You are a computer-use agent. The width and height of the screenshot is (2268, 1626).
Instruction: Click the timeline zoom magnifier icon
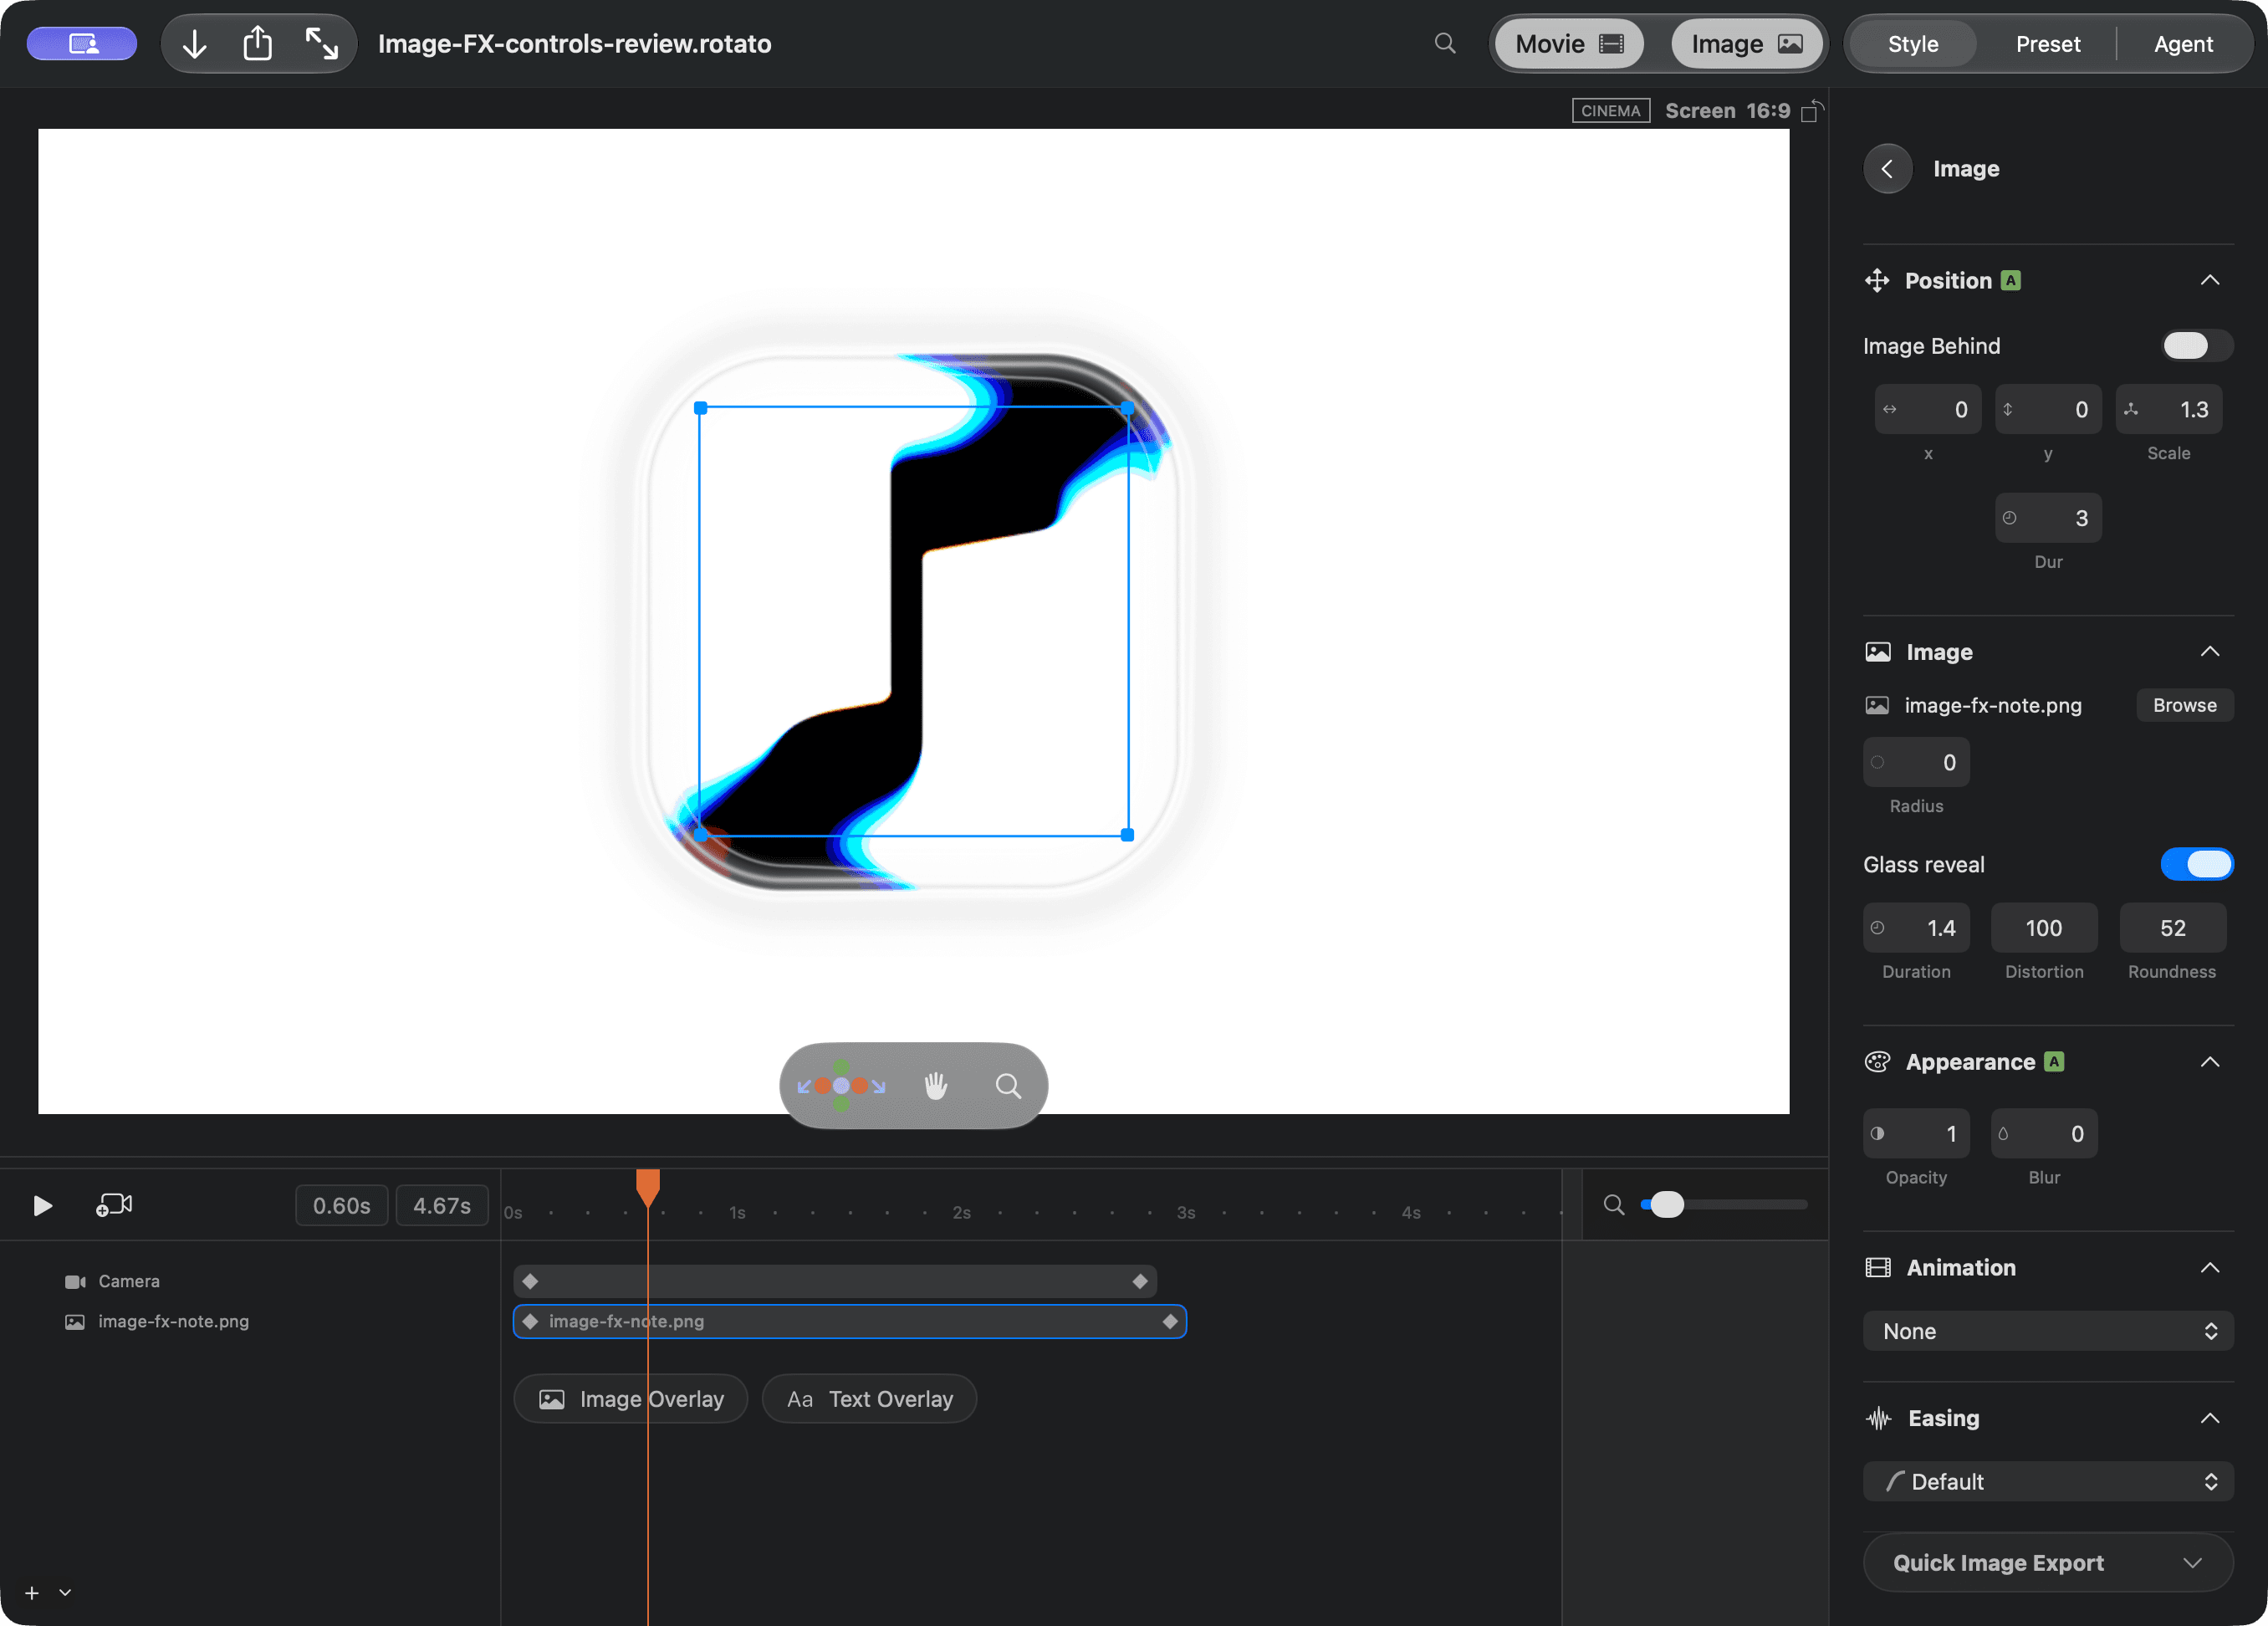(x=1613, y=1205)
